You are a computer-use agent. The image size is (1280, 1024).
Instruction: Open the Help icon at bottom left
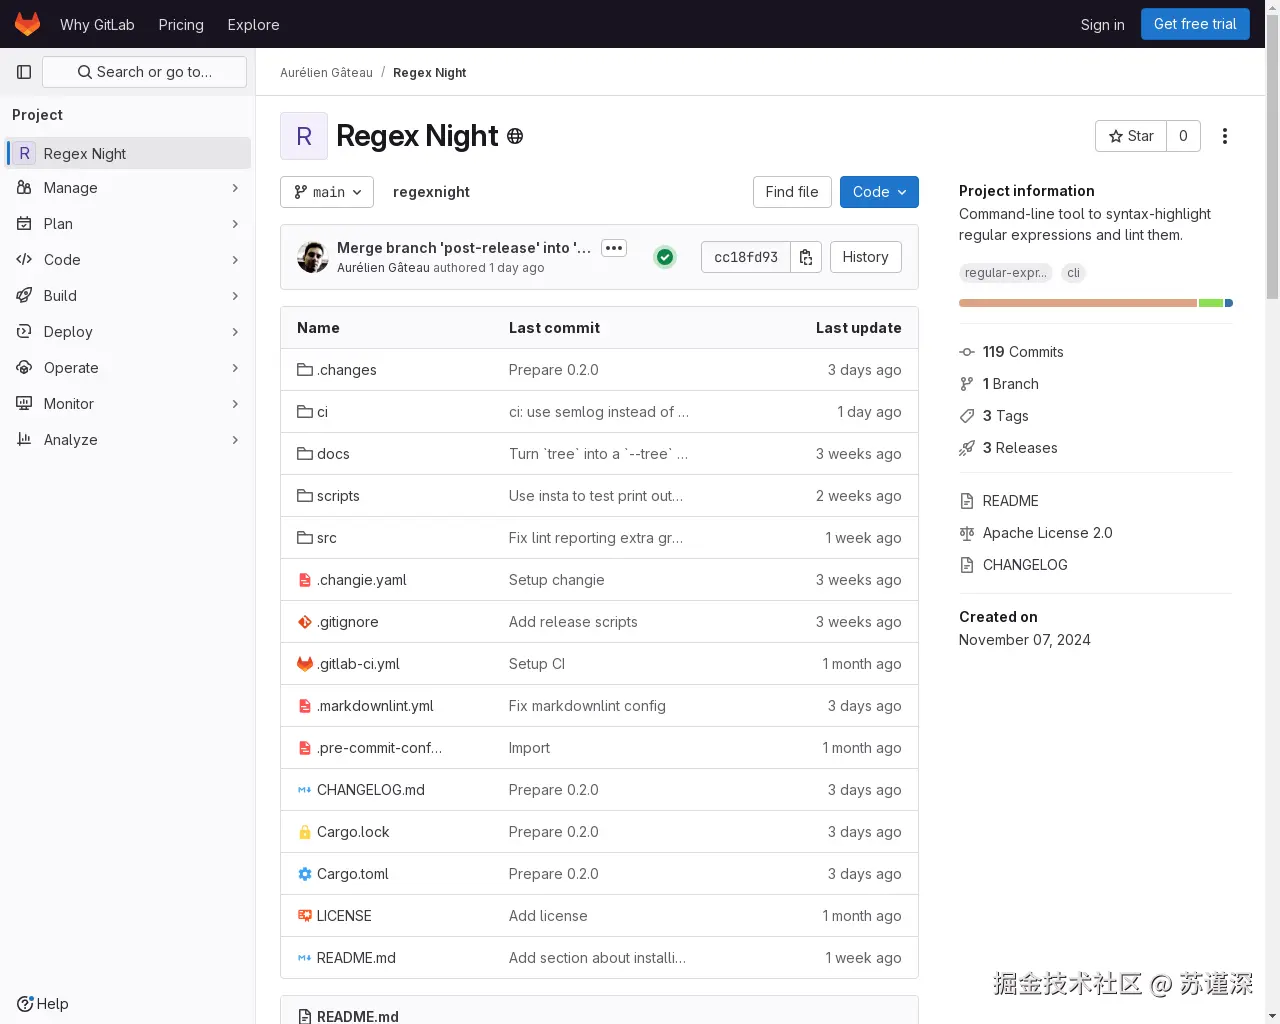[24, 1004]
